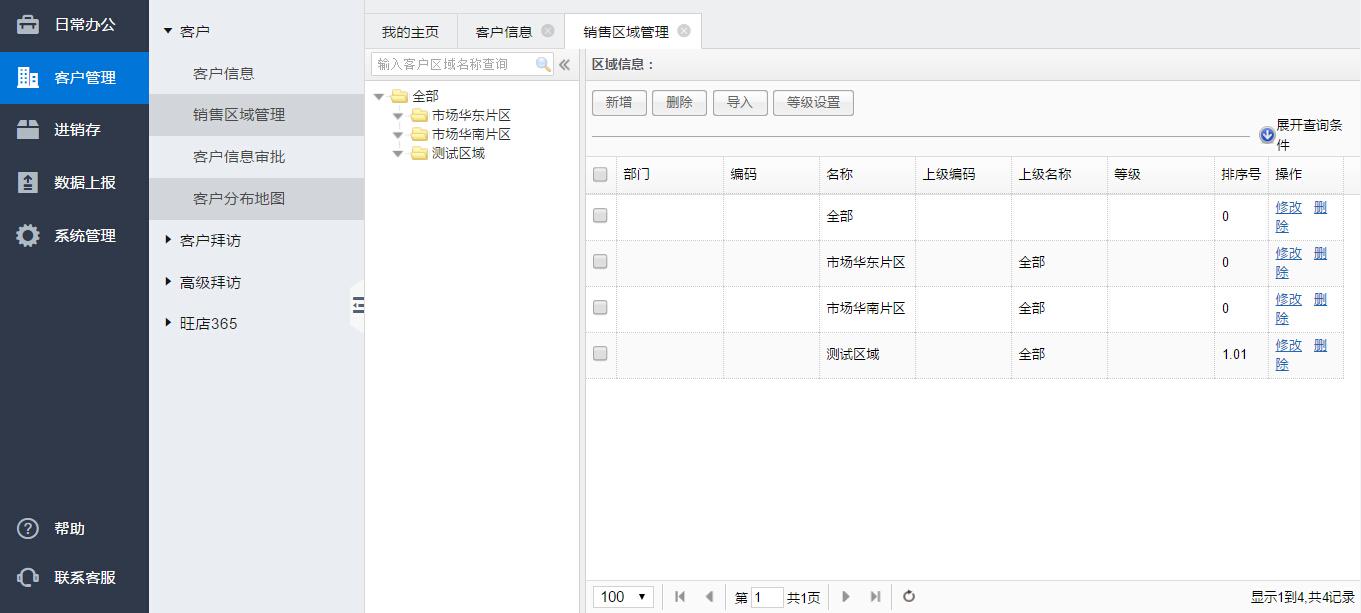Collapse the region tree panel with double-arrow icon
Viewport: 1361px width, 613px height.
[565, 64]
